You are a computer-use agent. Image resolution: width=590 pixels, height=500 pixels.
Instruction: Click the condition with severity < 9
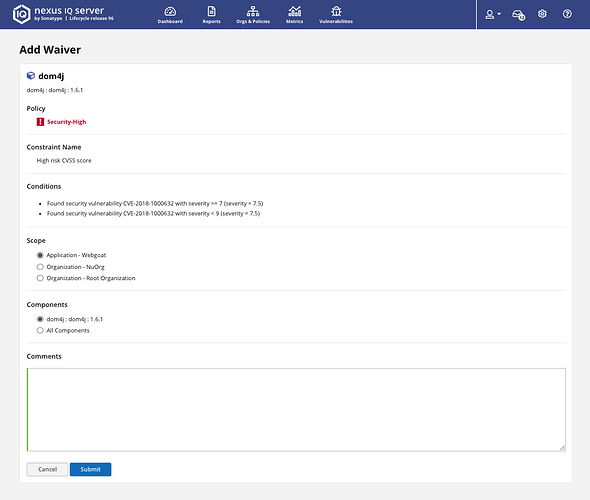(x=154, y=213)
